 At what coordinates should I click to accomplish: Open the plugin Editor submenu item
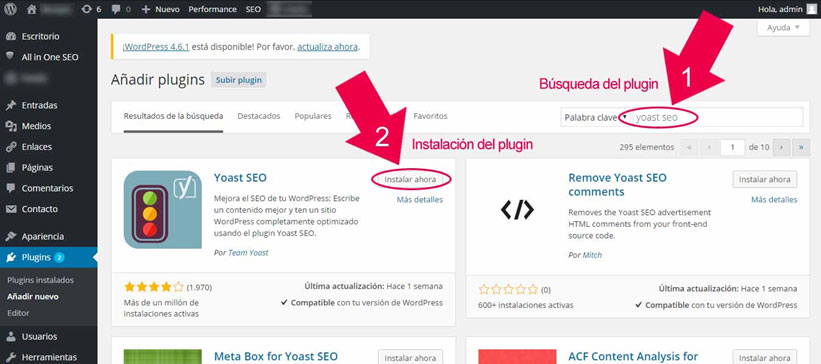[18, 313]
